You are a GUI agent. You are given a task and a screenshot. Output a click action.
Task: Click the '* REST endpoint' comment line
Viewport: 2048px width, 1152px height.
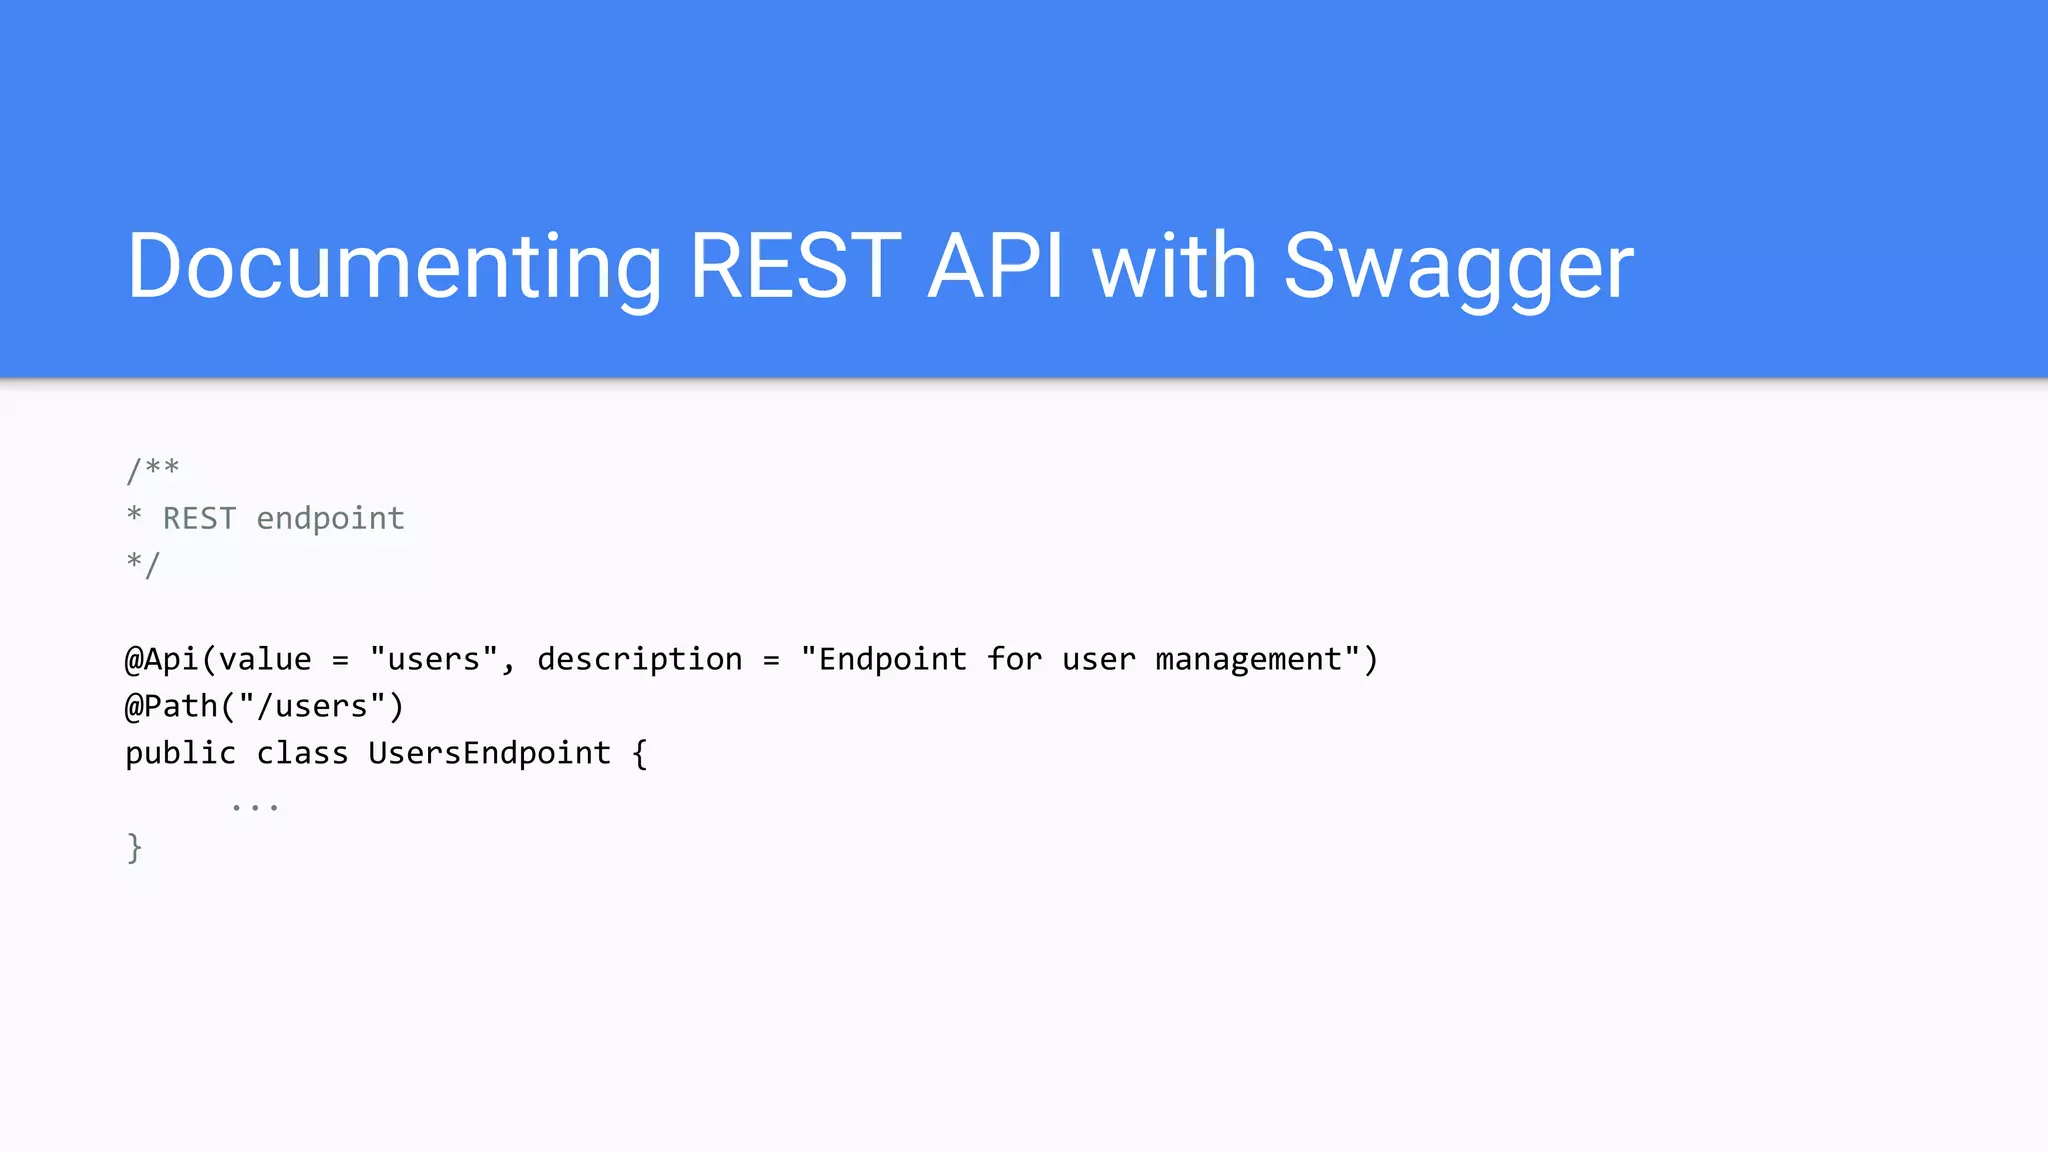265,518
